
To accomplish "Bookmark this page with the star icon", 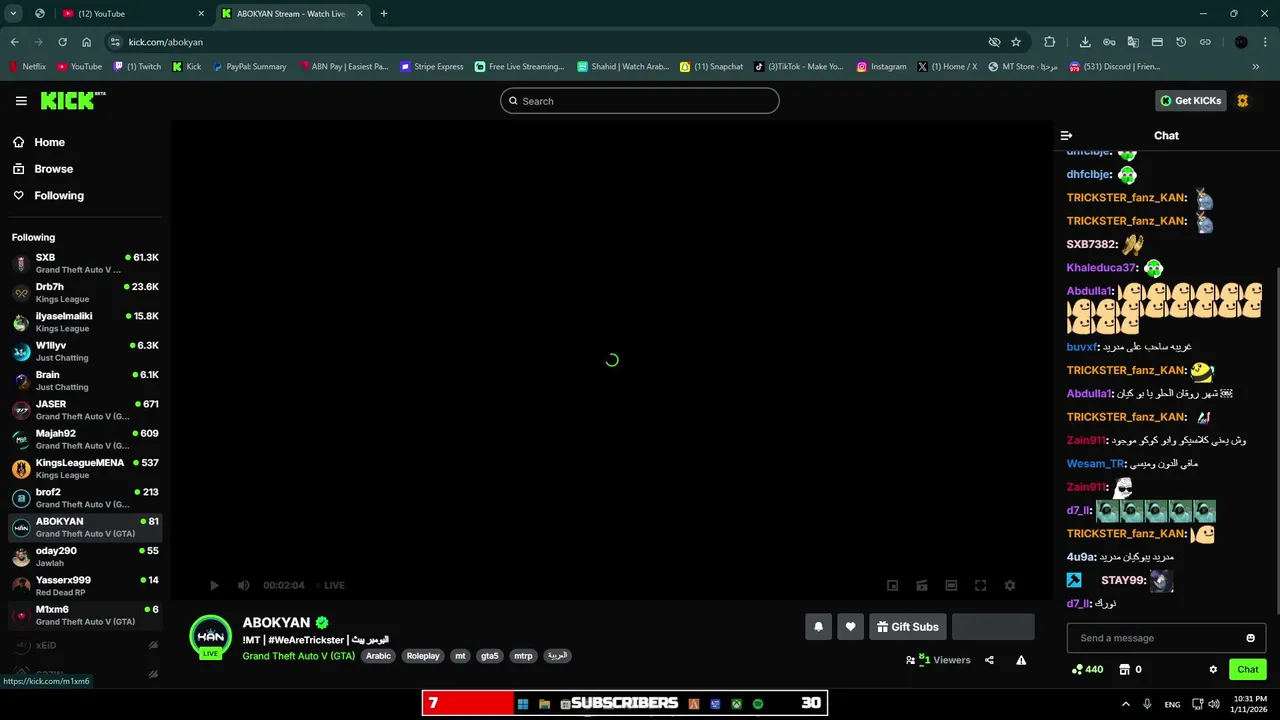I will point(1016,42).
